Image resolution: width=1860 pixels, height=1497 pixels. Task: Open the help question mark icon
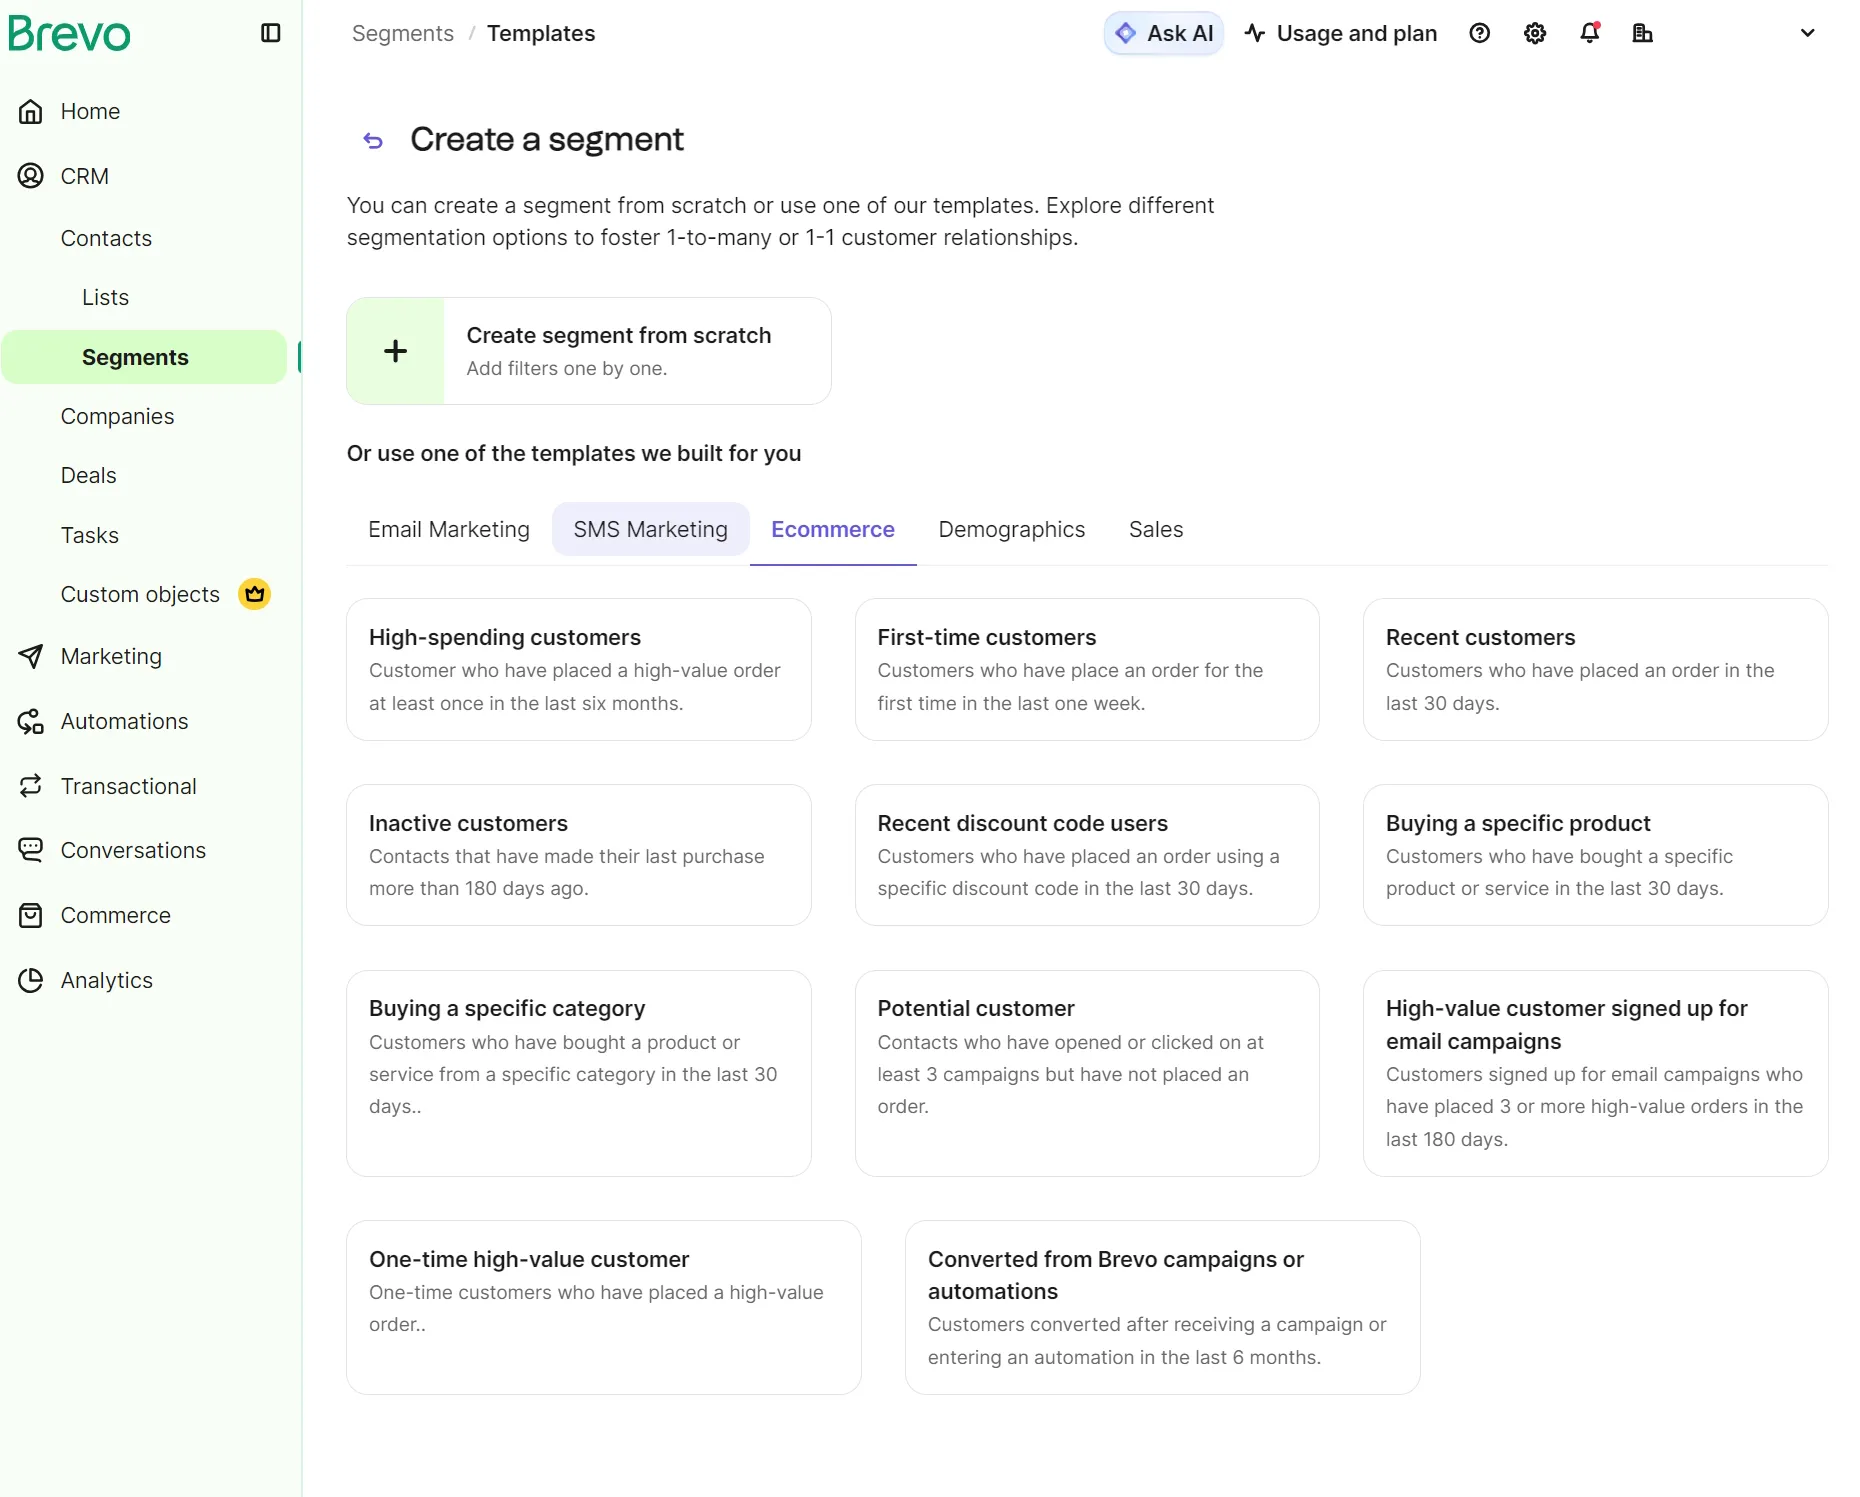[1480, 33]
